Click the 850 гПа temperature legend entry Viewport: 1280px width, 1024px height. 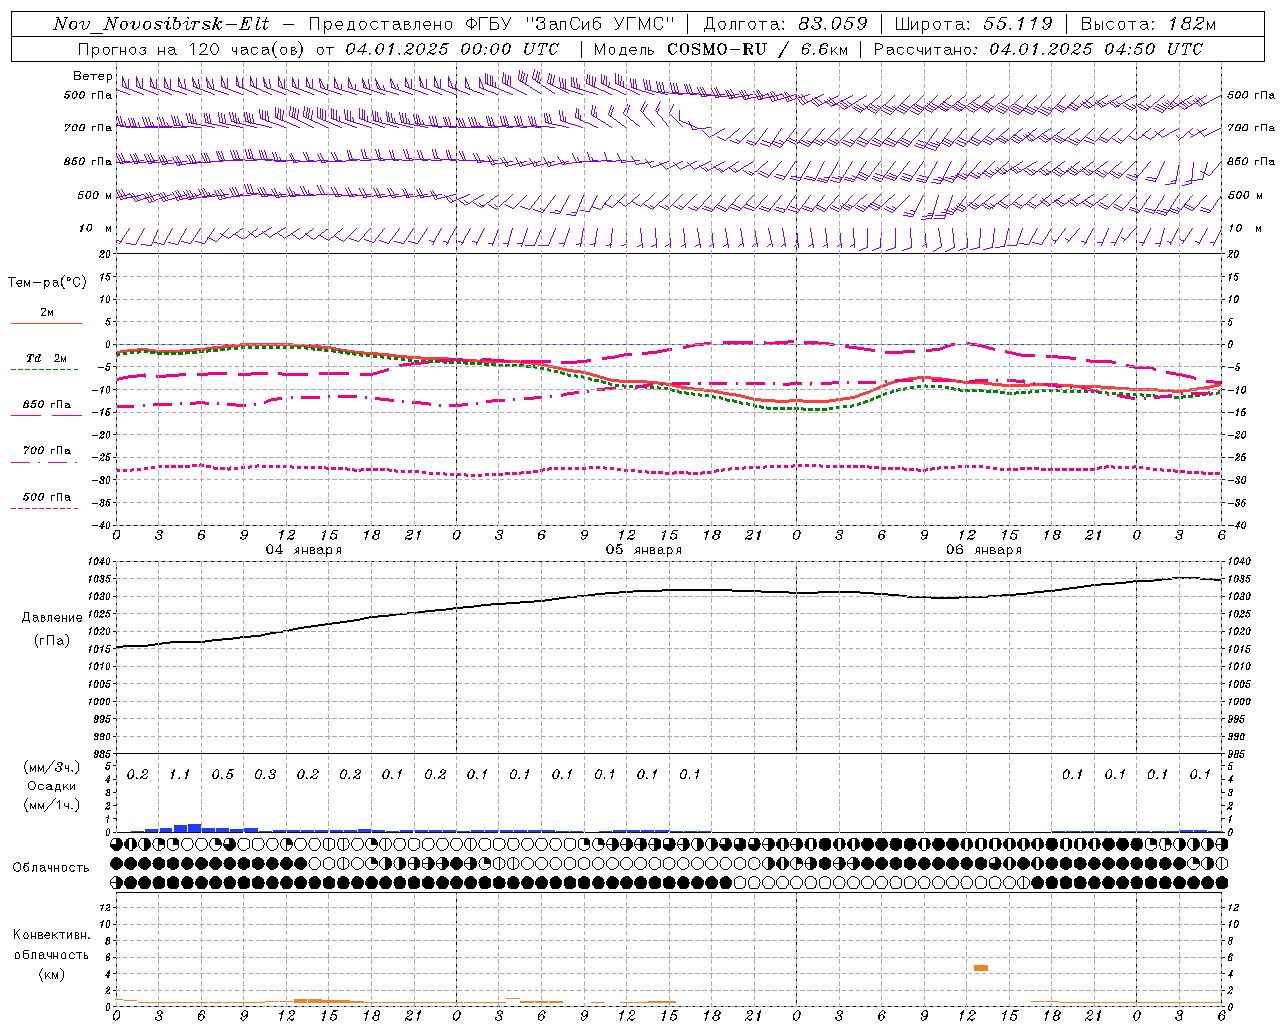[x=46, y=409]
